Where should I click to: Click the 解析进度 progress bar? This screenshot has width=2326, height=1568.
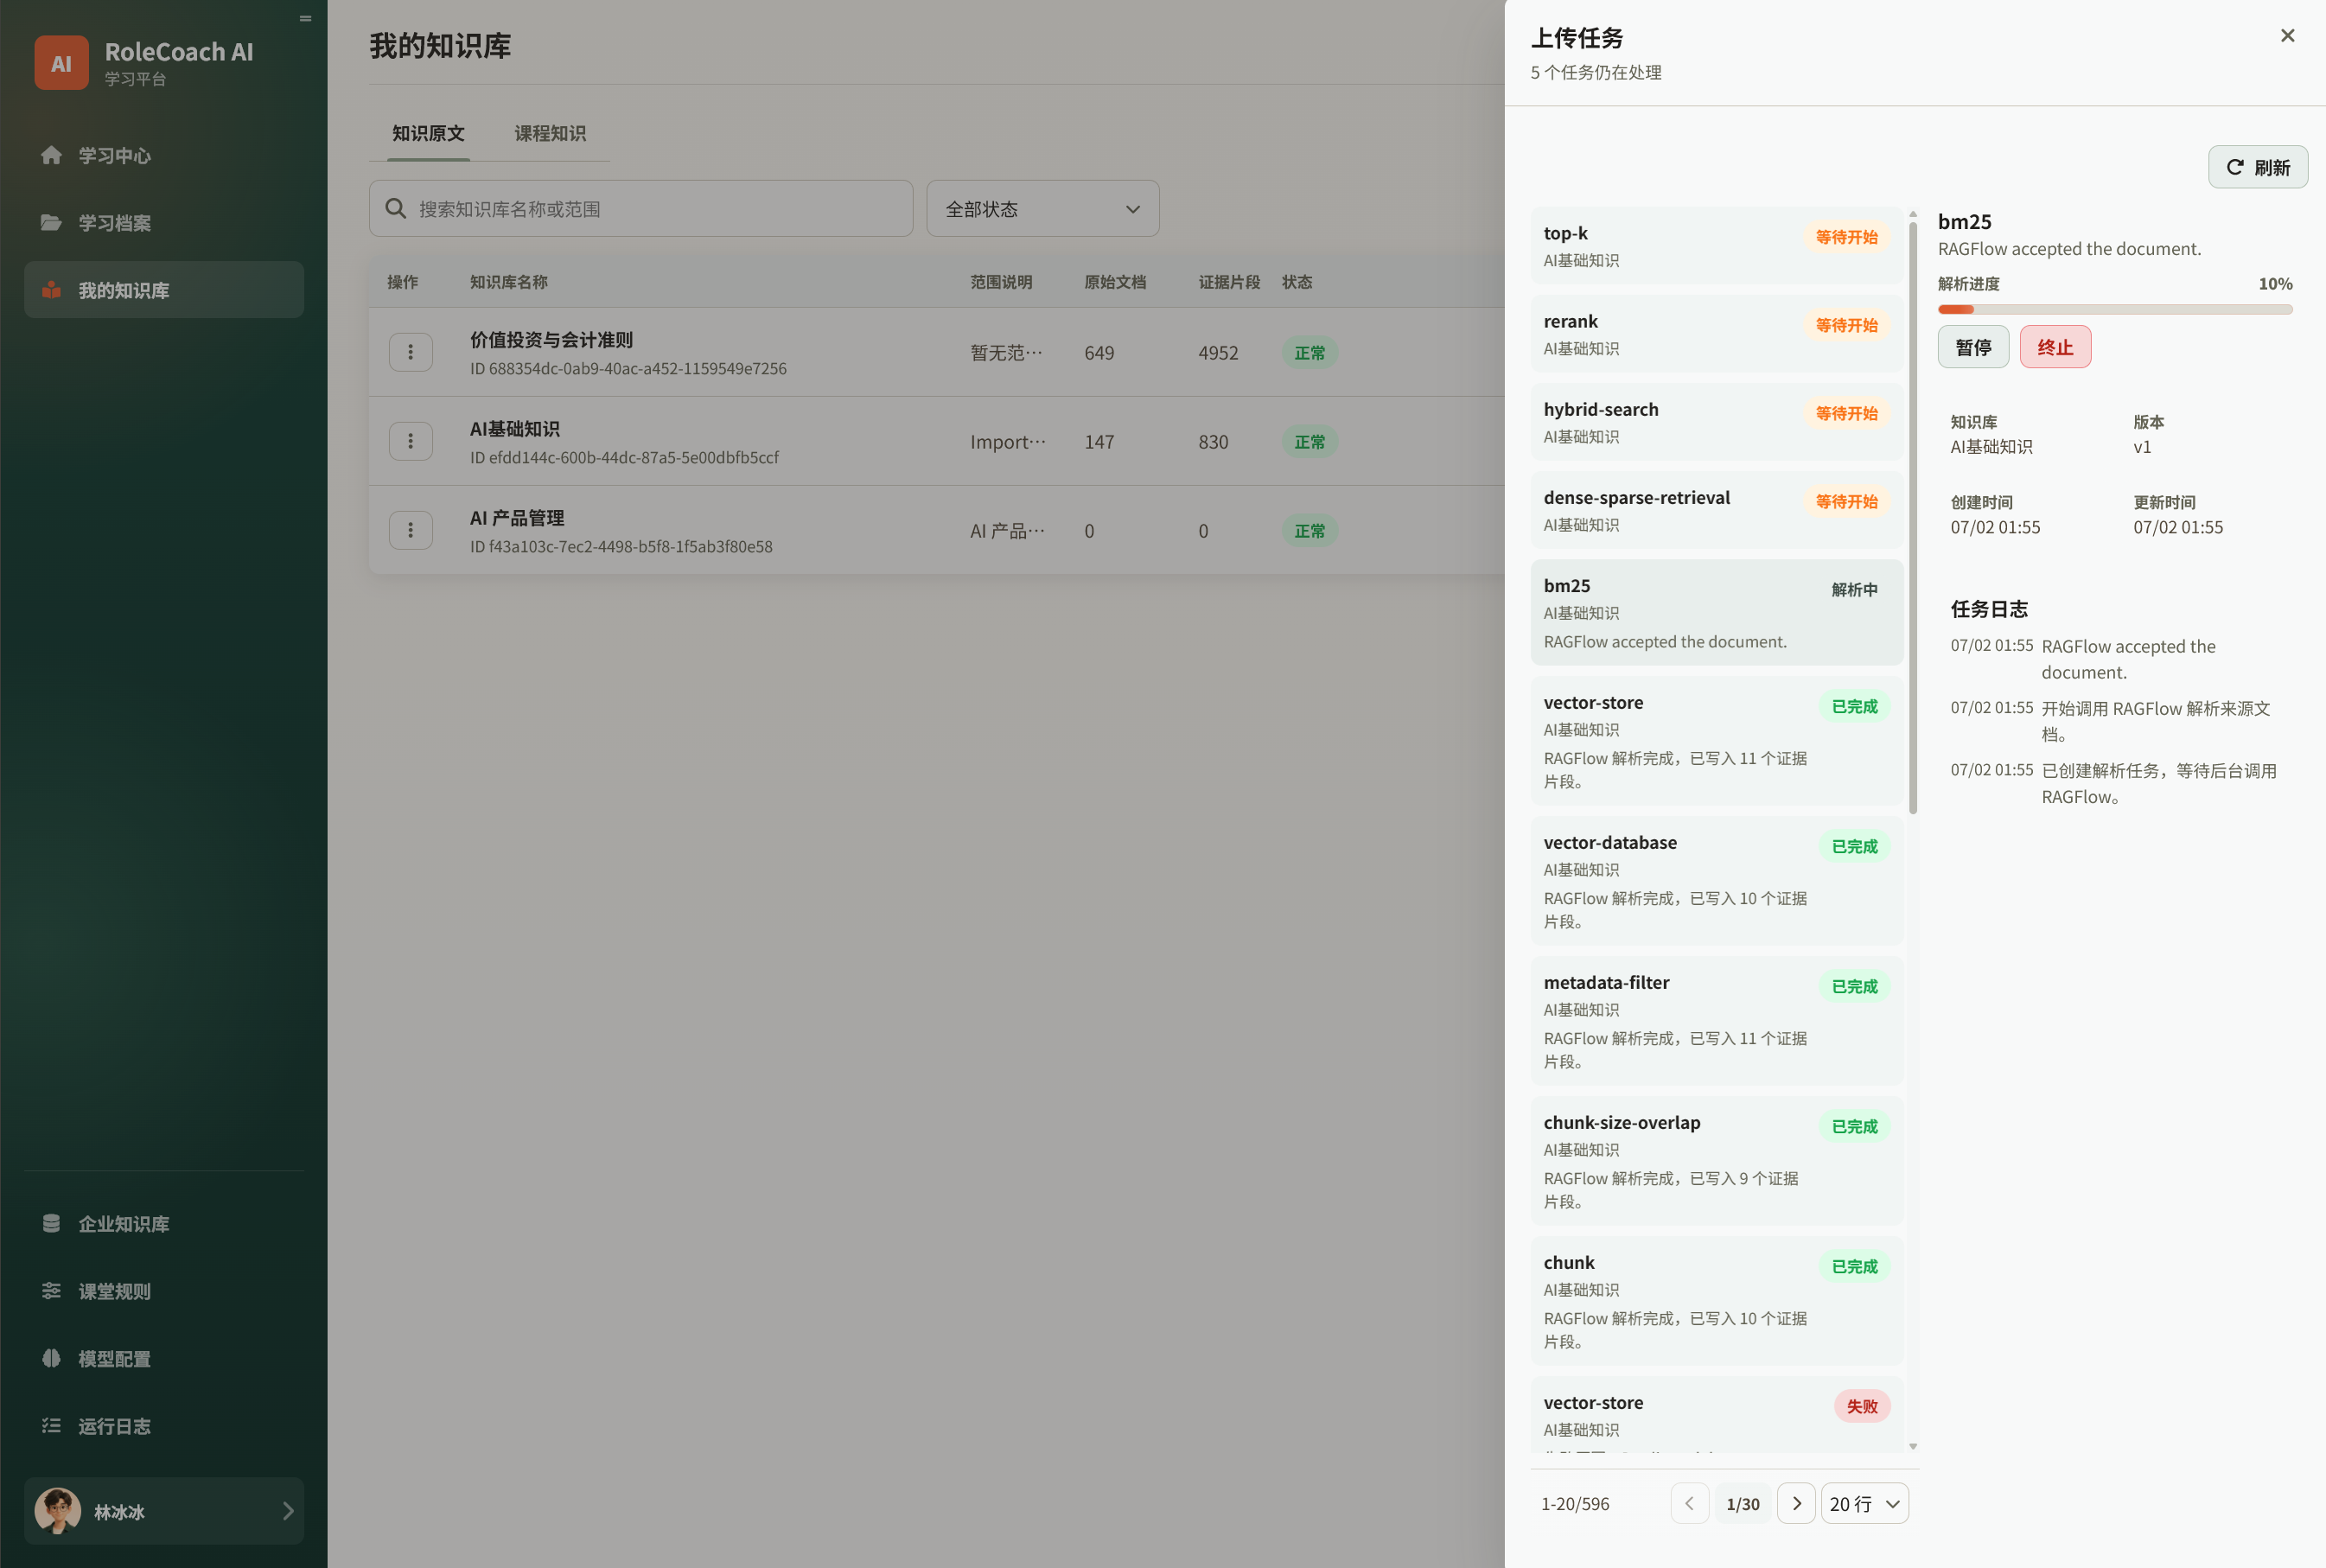coord(2114,309)
